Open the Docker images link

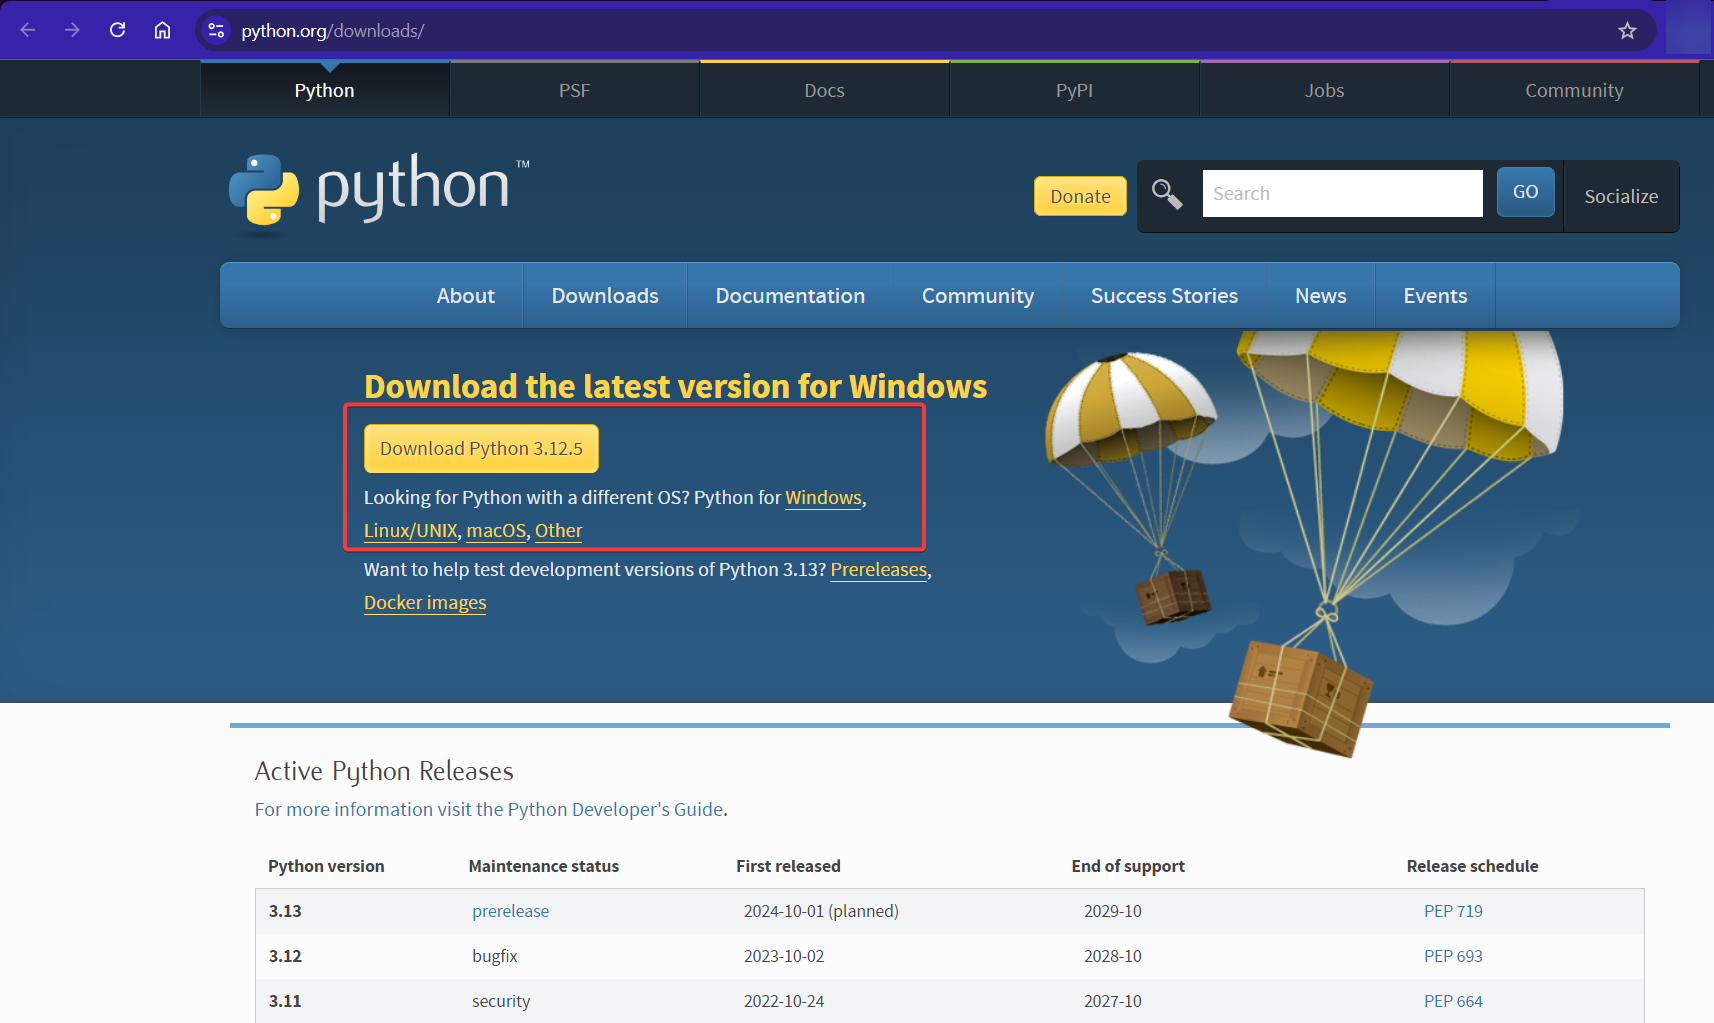[x=424, y=602]
